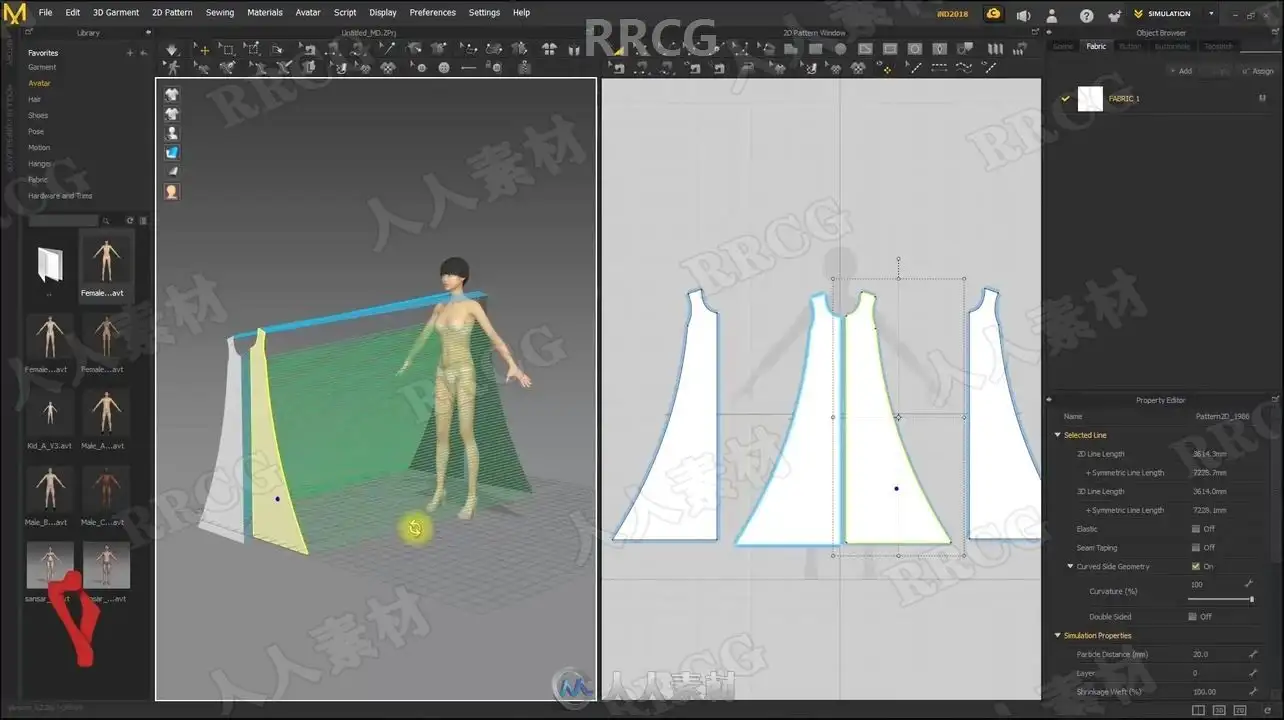Enable the Seam Taping checkbox
Viewport: 1284px width, 720px height.
click(1196, 548)
